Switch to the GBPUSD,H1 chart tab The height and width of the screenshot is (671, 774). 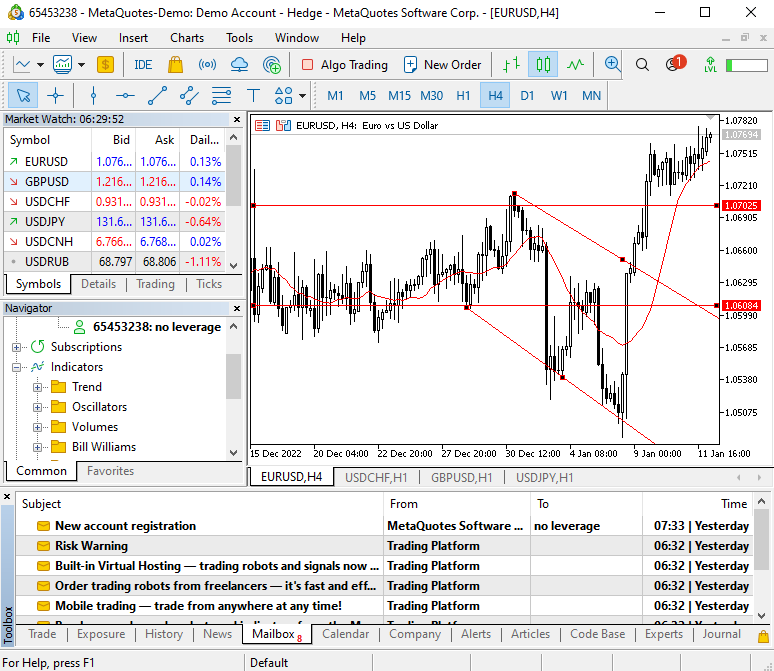(x=462, y=478)
